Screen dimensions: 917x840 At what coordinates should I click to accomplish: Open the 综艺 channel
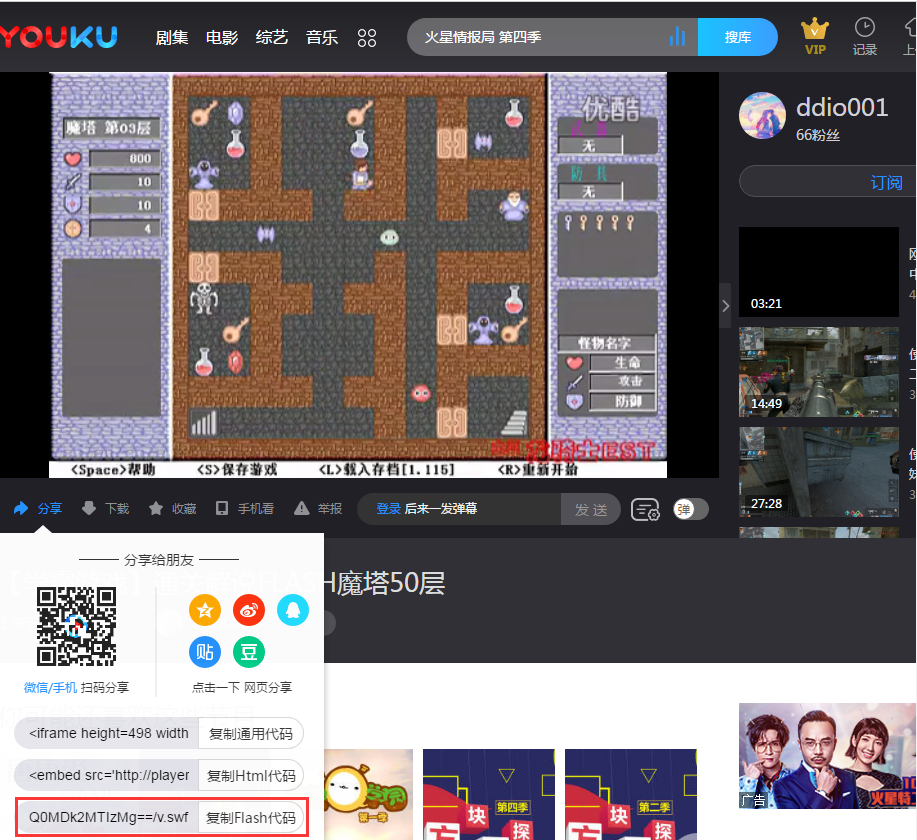(x=272, y=37)
